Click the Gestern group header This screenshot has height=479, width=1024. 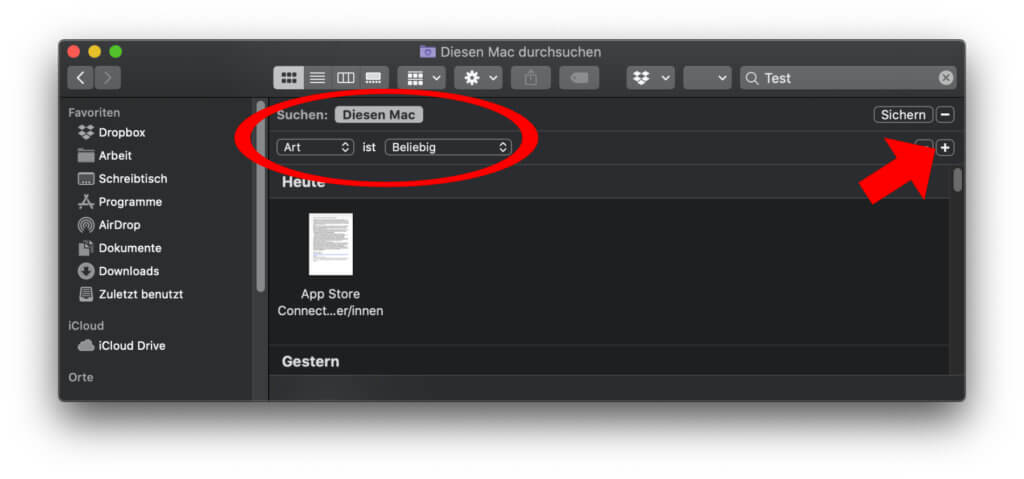tap(310, 361)
